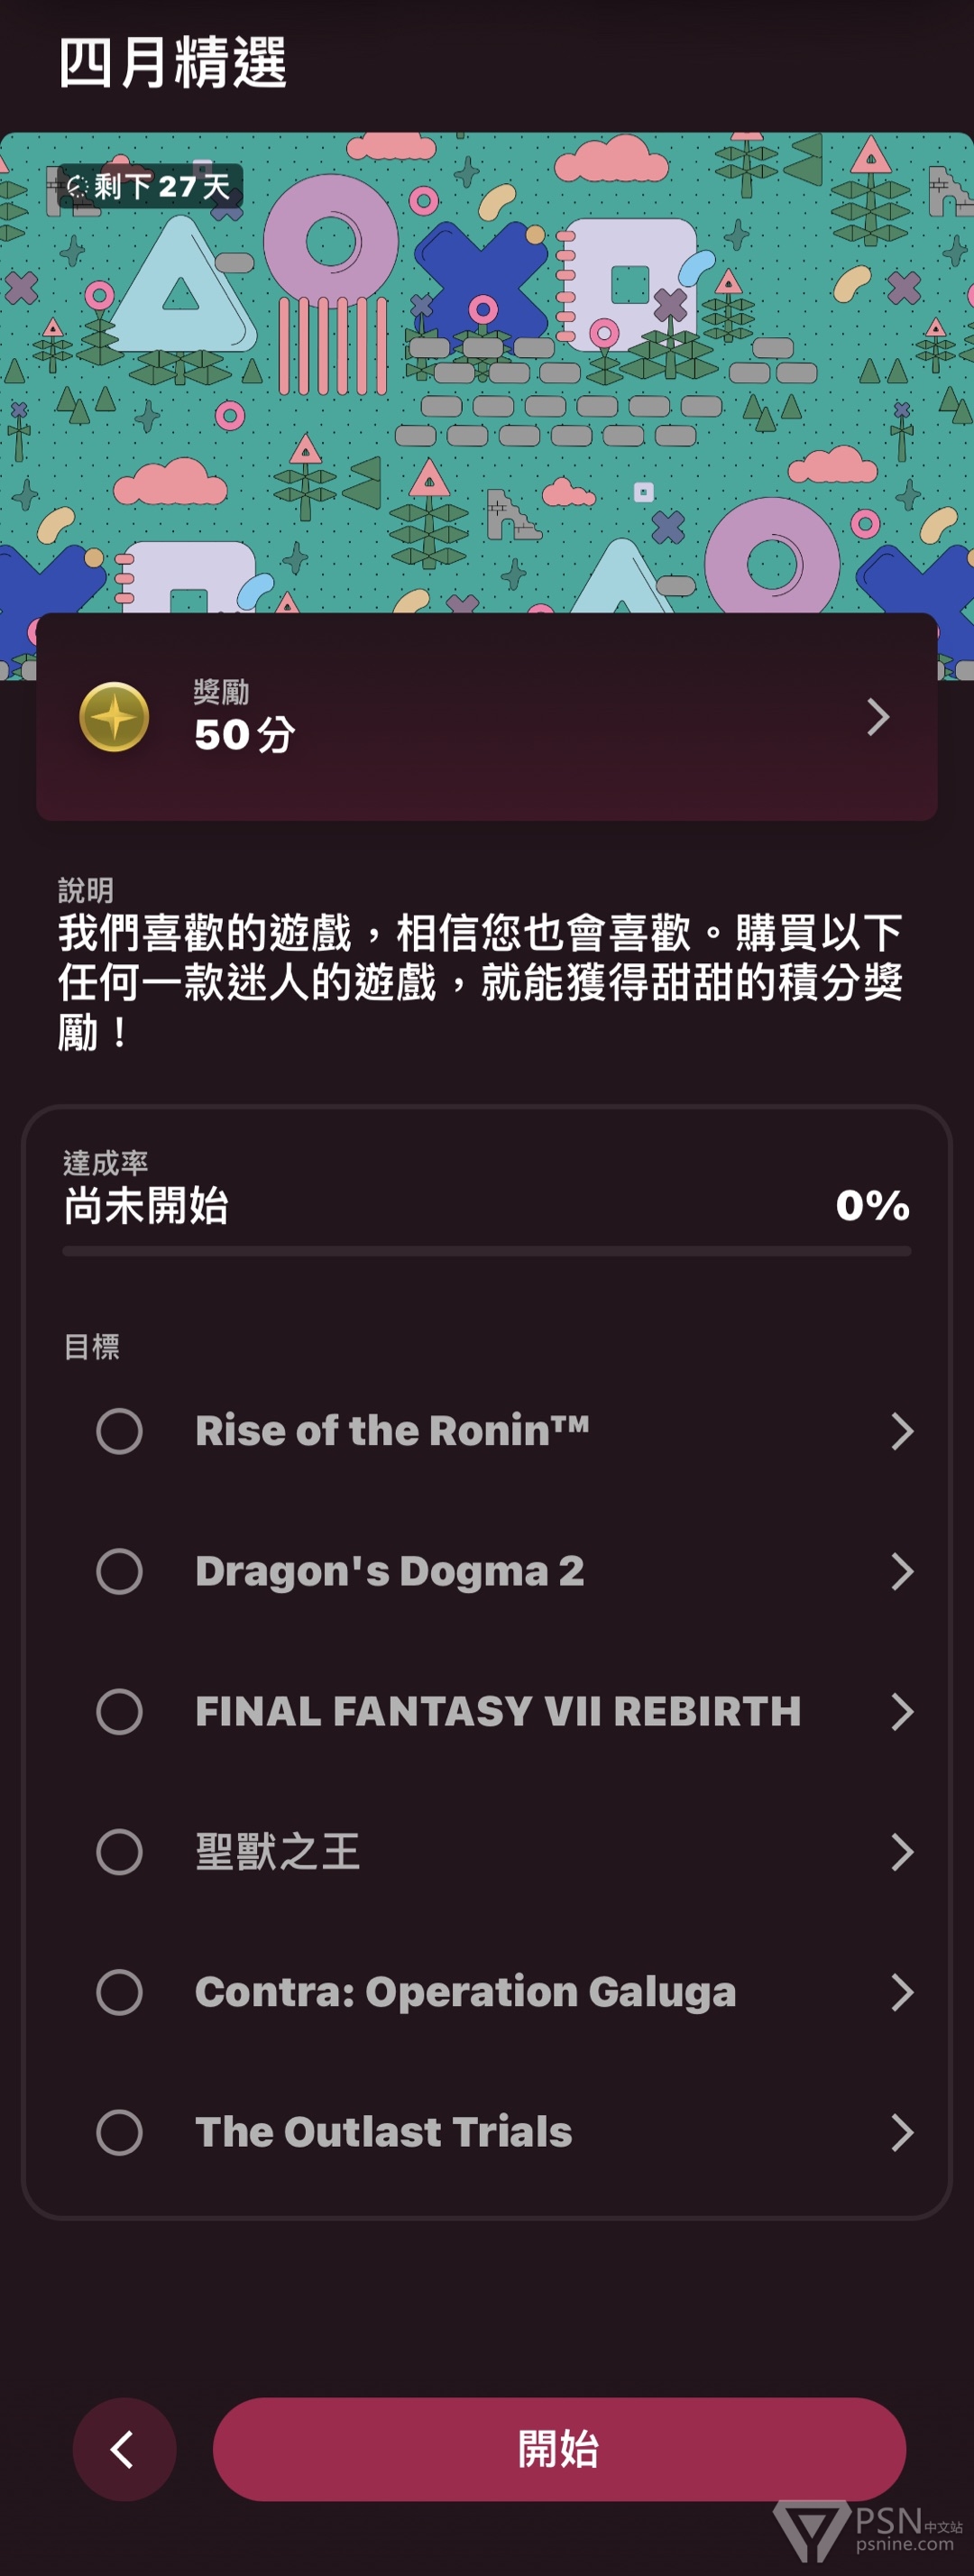Select the Dragon's Dogma 2 circle
The width and height of the screenshot is (974, 2576).
pos(119,1571)
